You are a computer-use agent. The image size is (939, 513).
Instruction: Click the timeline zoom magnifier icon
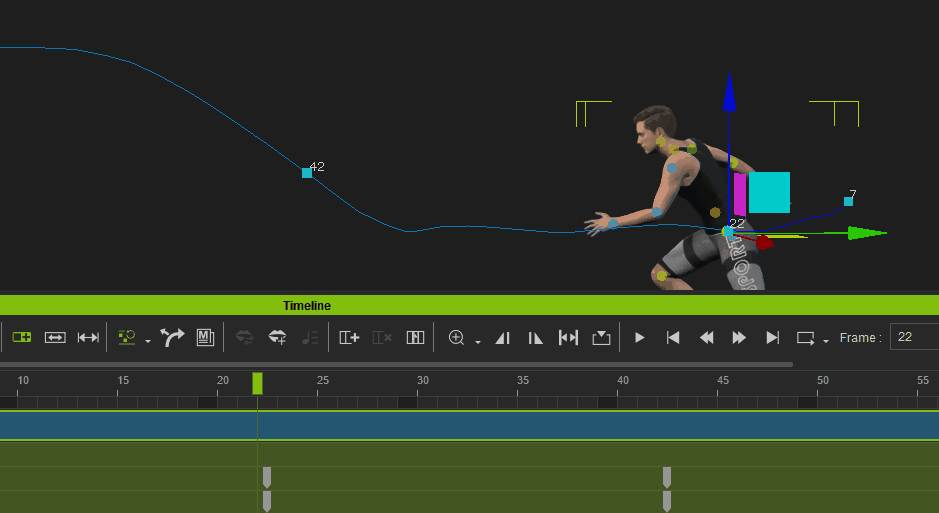(456, 338)
